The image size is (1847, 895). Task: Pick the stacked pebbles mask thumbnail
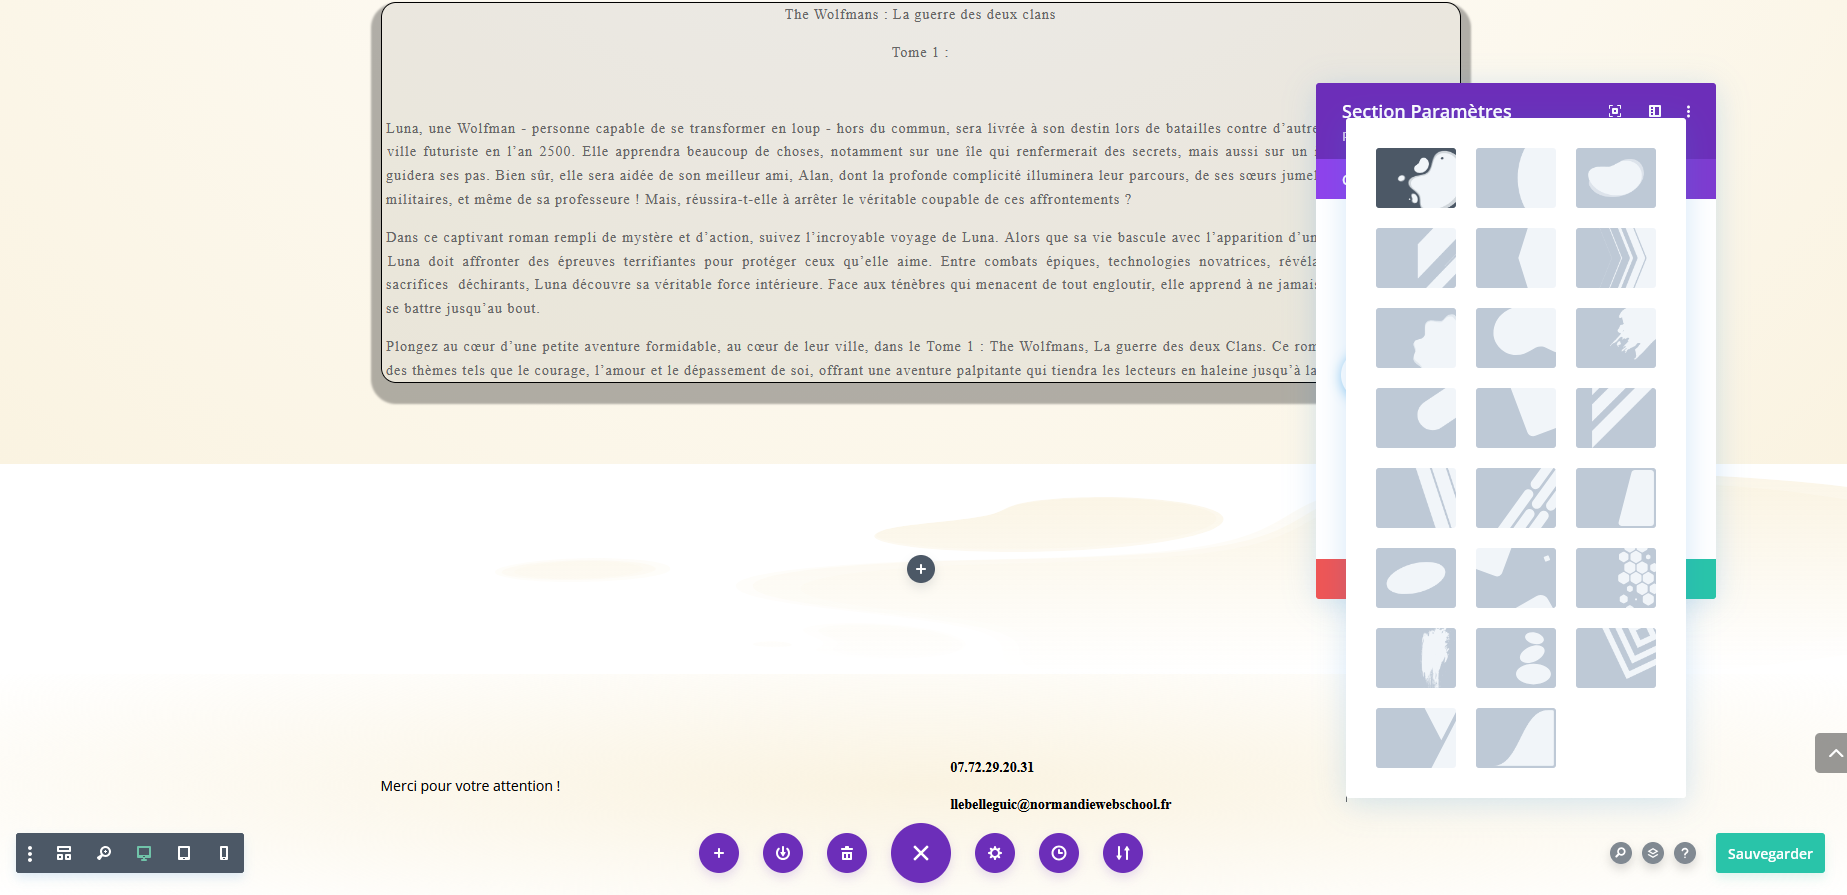pos(1516,658)
